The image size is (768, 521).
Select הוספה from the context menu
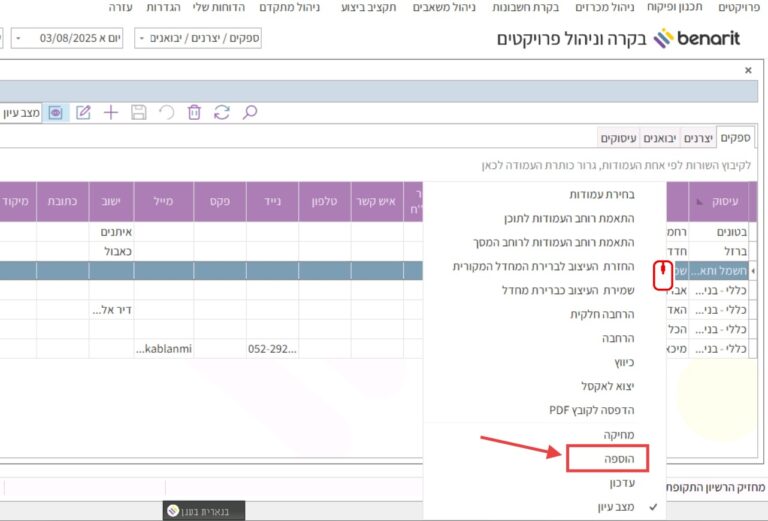tap(607, 459)
